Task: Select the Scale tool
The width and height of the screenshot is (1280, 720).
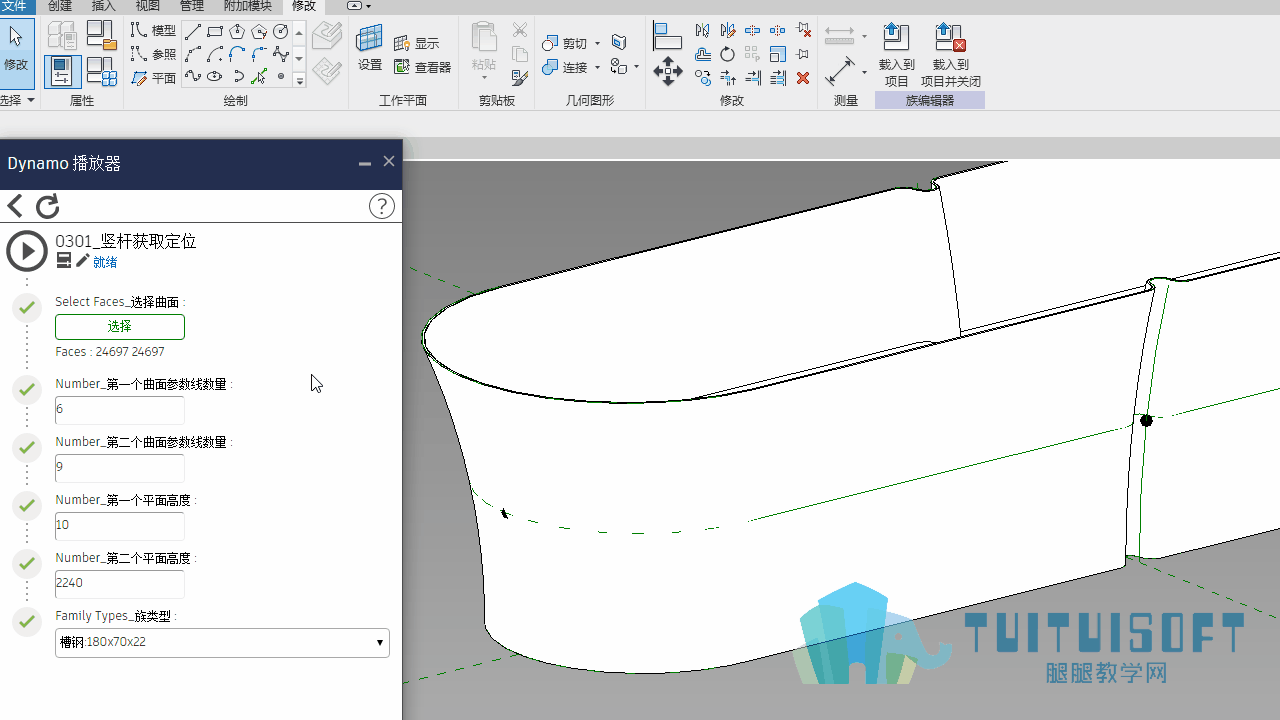Action: (x=778, y=54)
